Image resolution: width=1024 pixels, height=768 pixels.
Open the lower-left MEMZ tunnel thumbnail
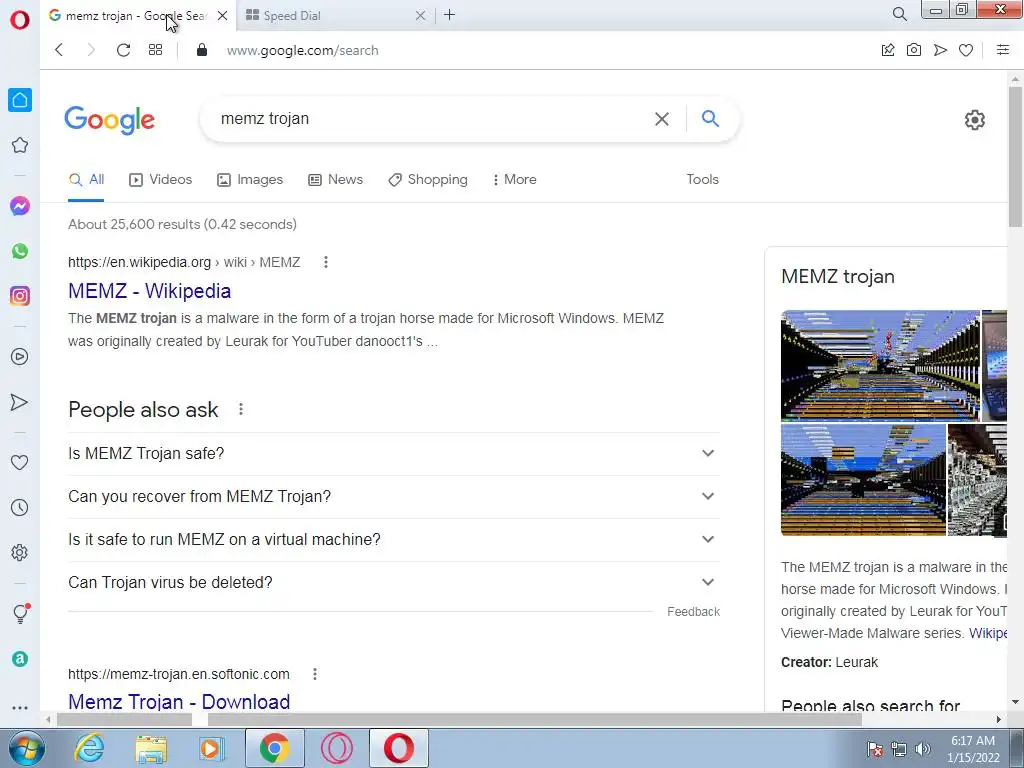click(x=863, y=480)
